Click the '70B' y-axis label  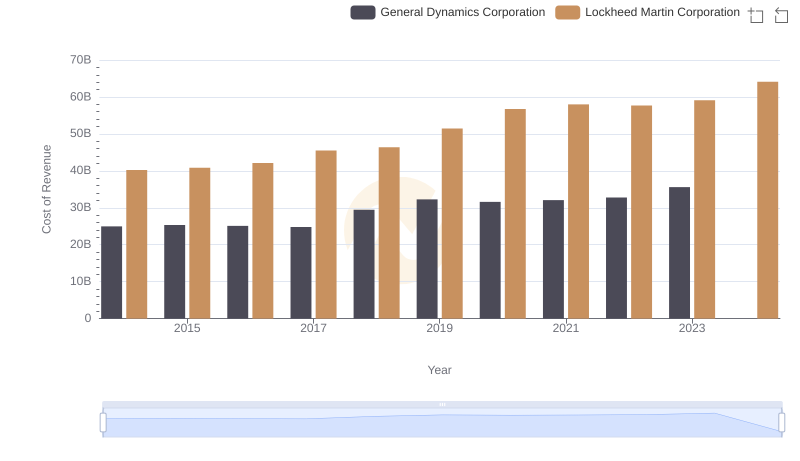(x=81, y=60)
